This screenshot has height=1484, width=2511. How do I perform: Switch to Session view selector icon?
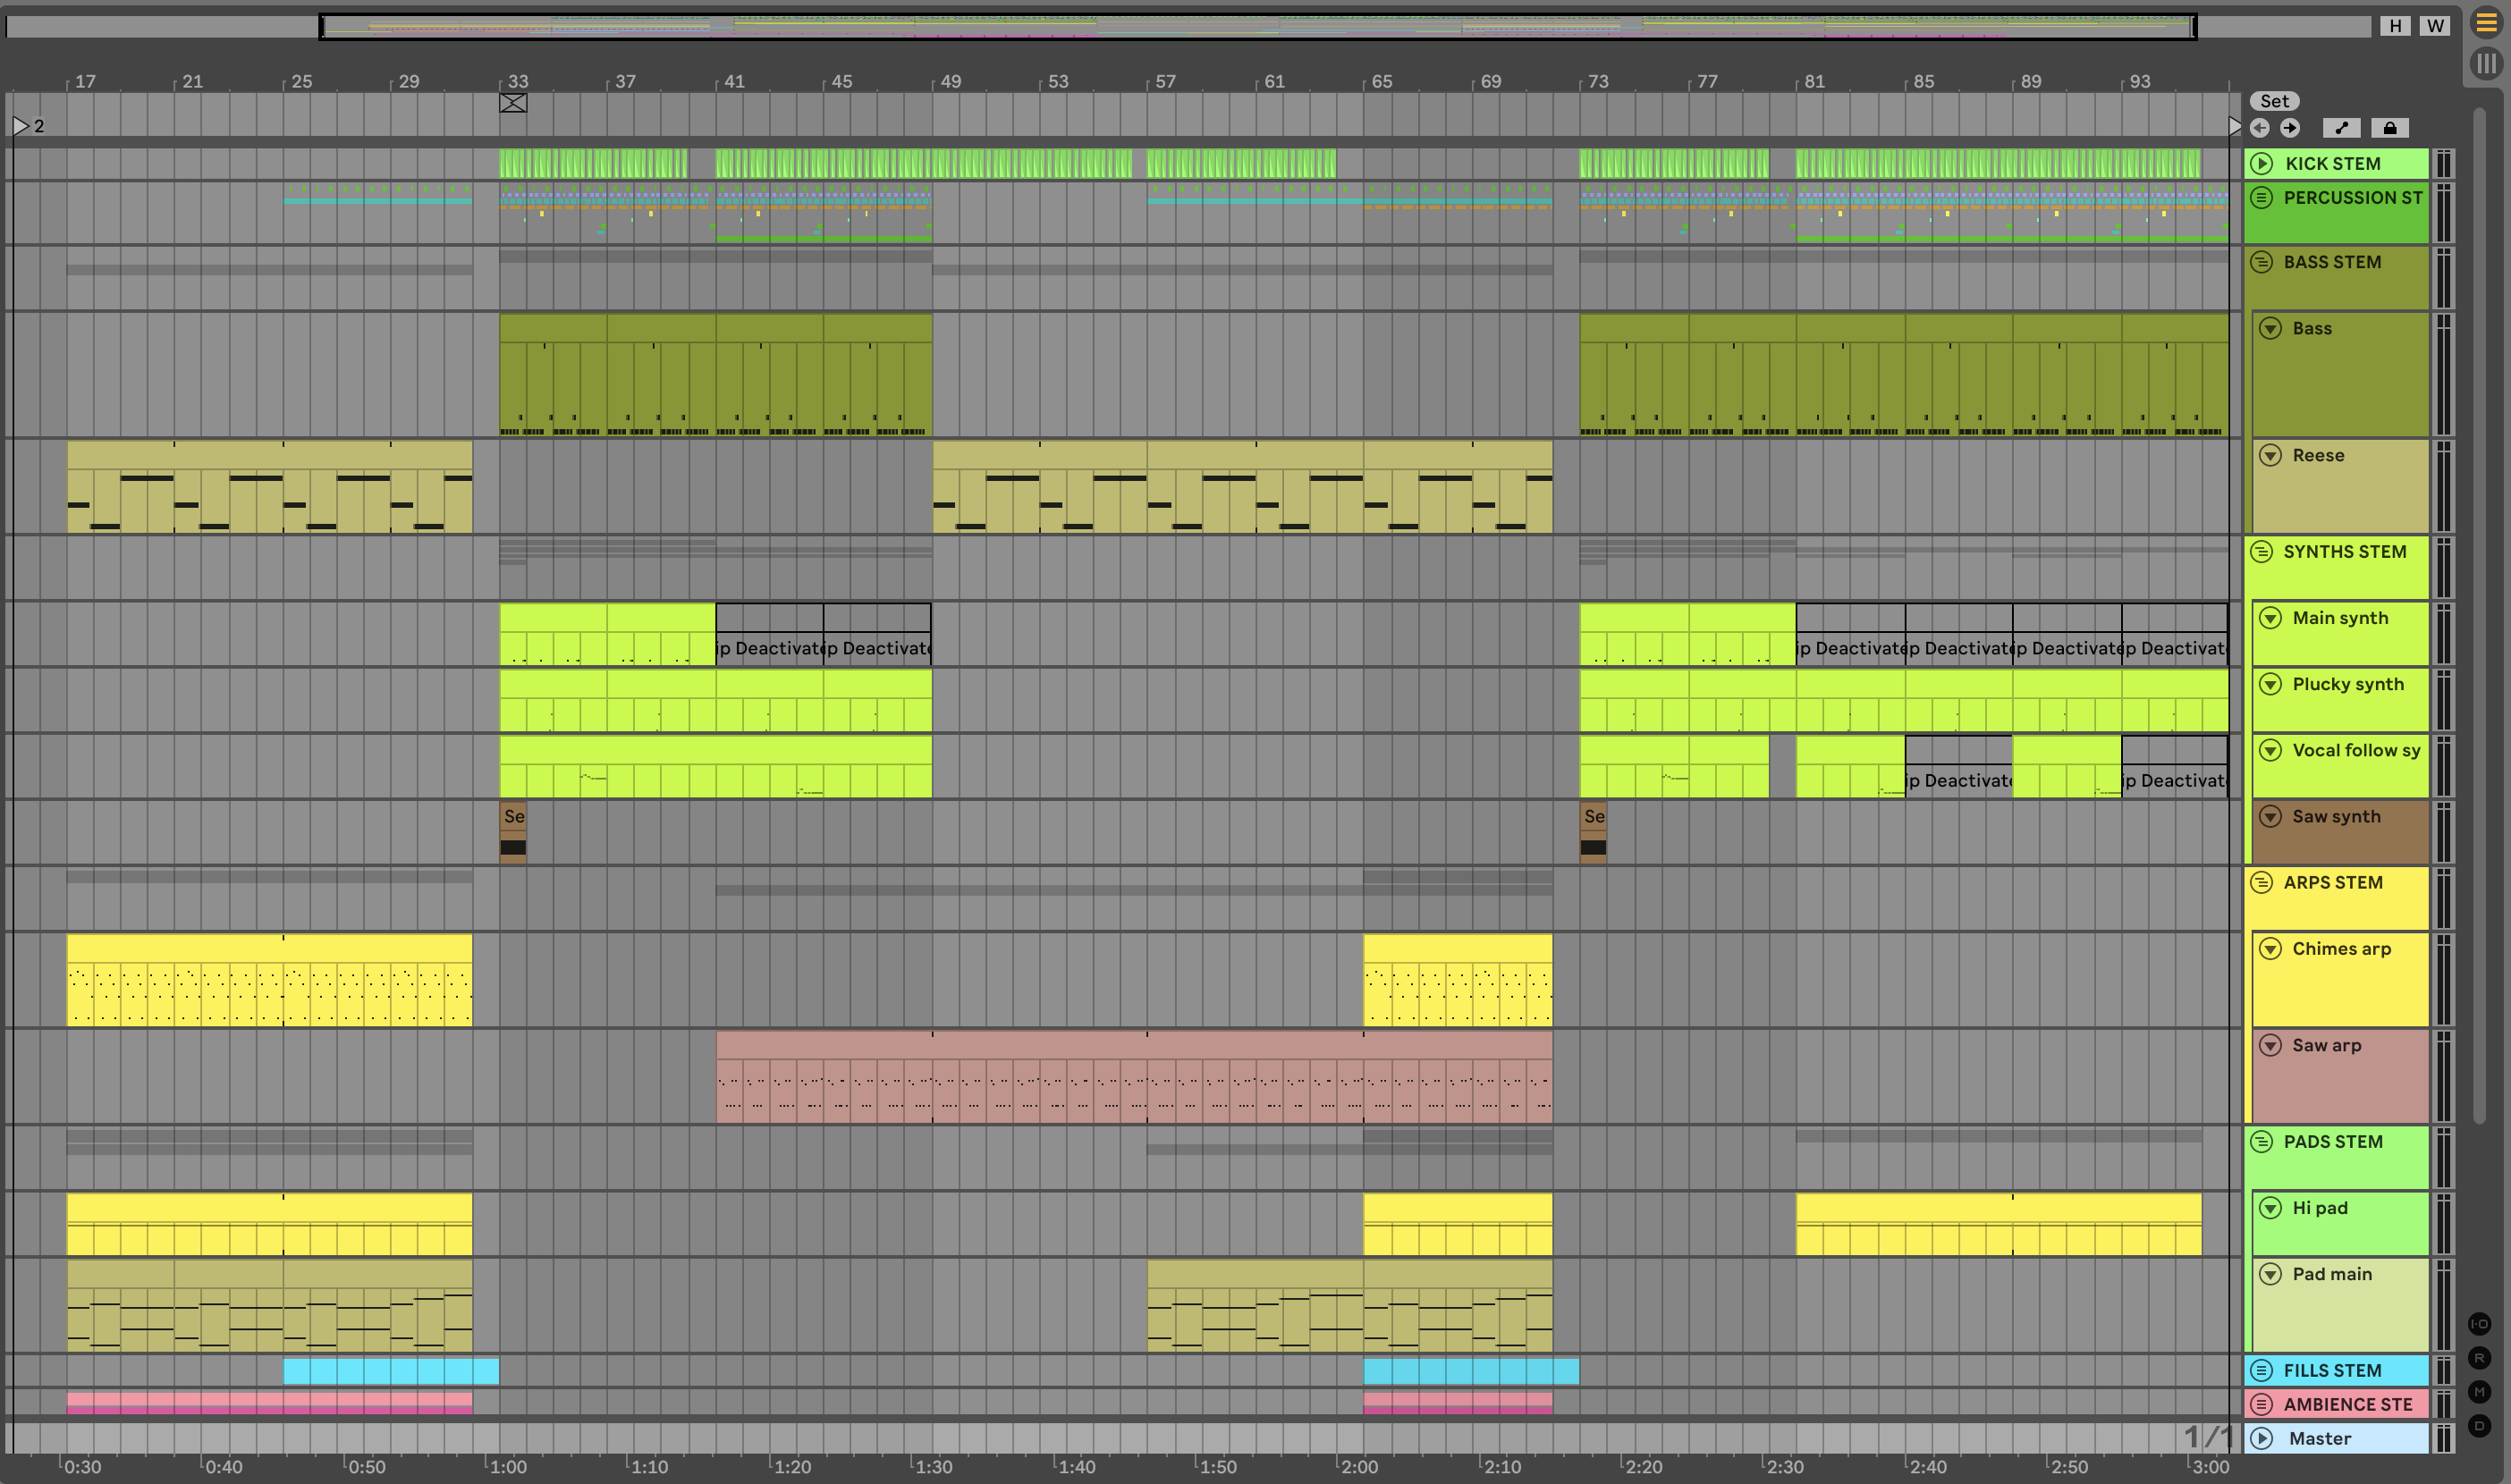point(2486,63)
